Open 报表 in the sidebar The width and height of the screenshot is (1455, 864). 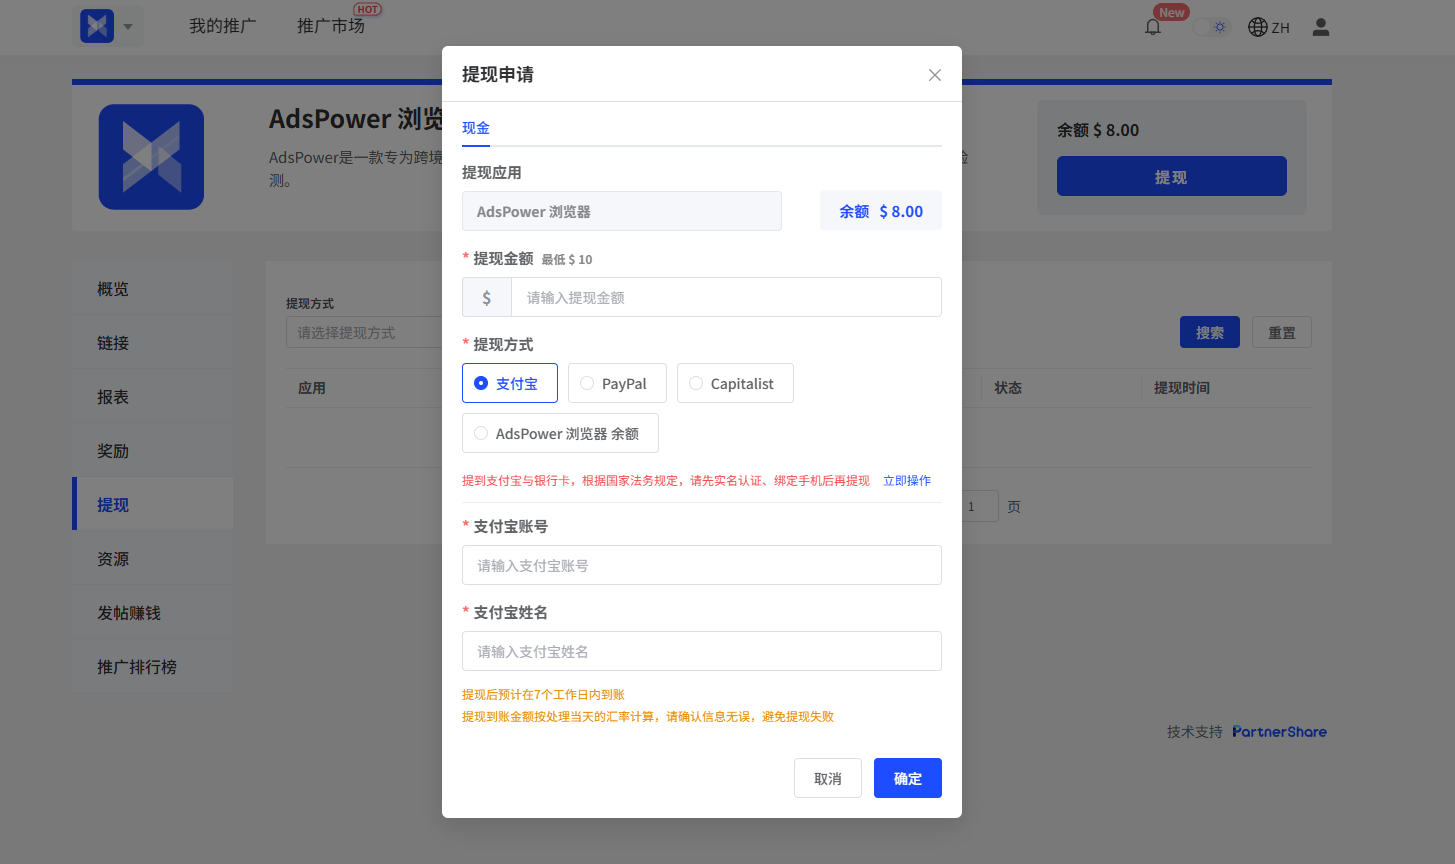click(152, 397)
